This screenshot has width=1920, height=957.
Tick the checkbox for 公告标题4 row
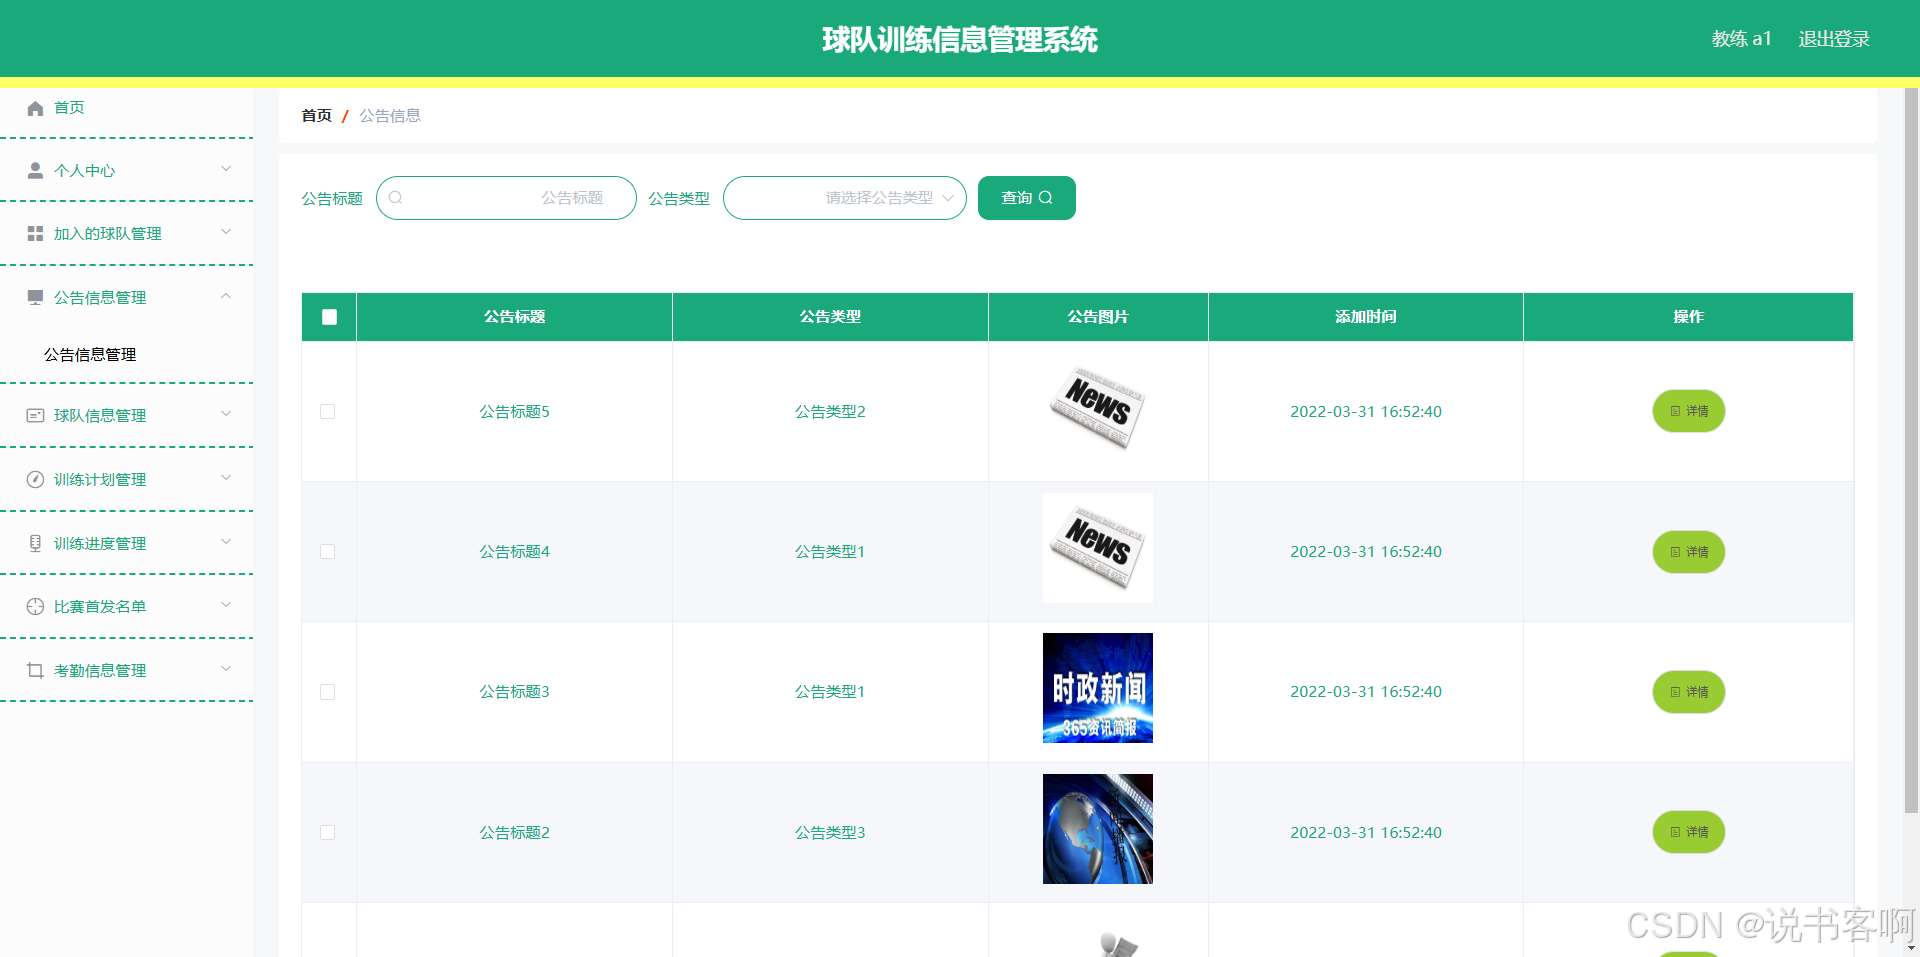(x=327, y=551)
